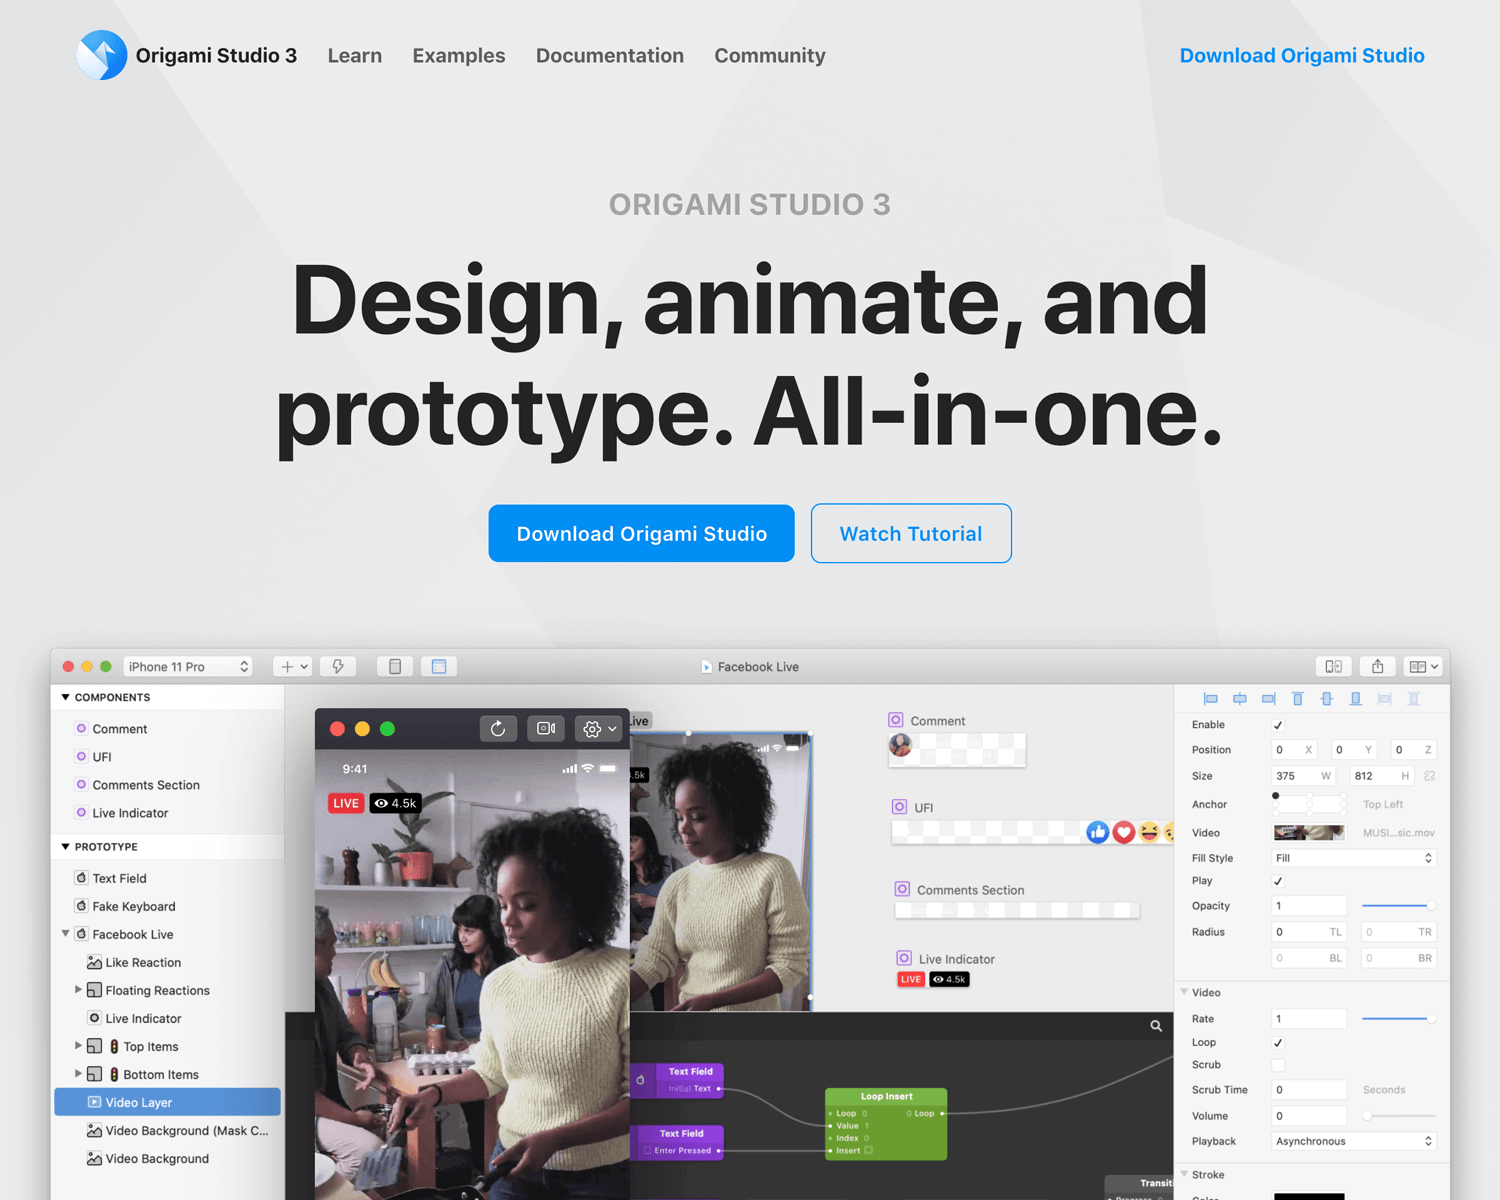
Task: Click the device mirror icon in toolbar
Action: click(1334, 667)
